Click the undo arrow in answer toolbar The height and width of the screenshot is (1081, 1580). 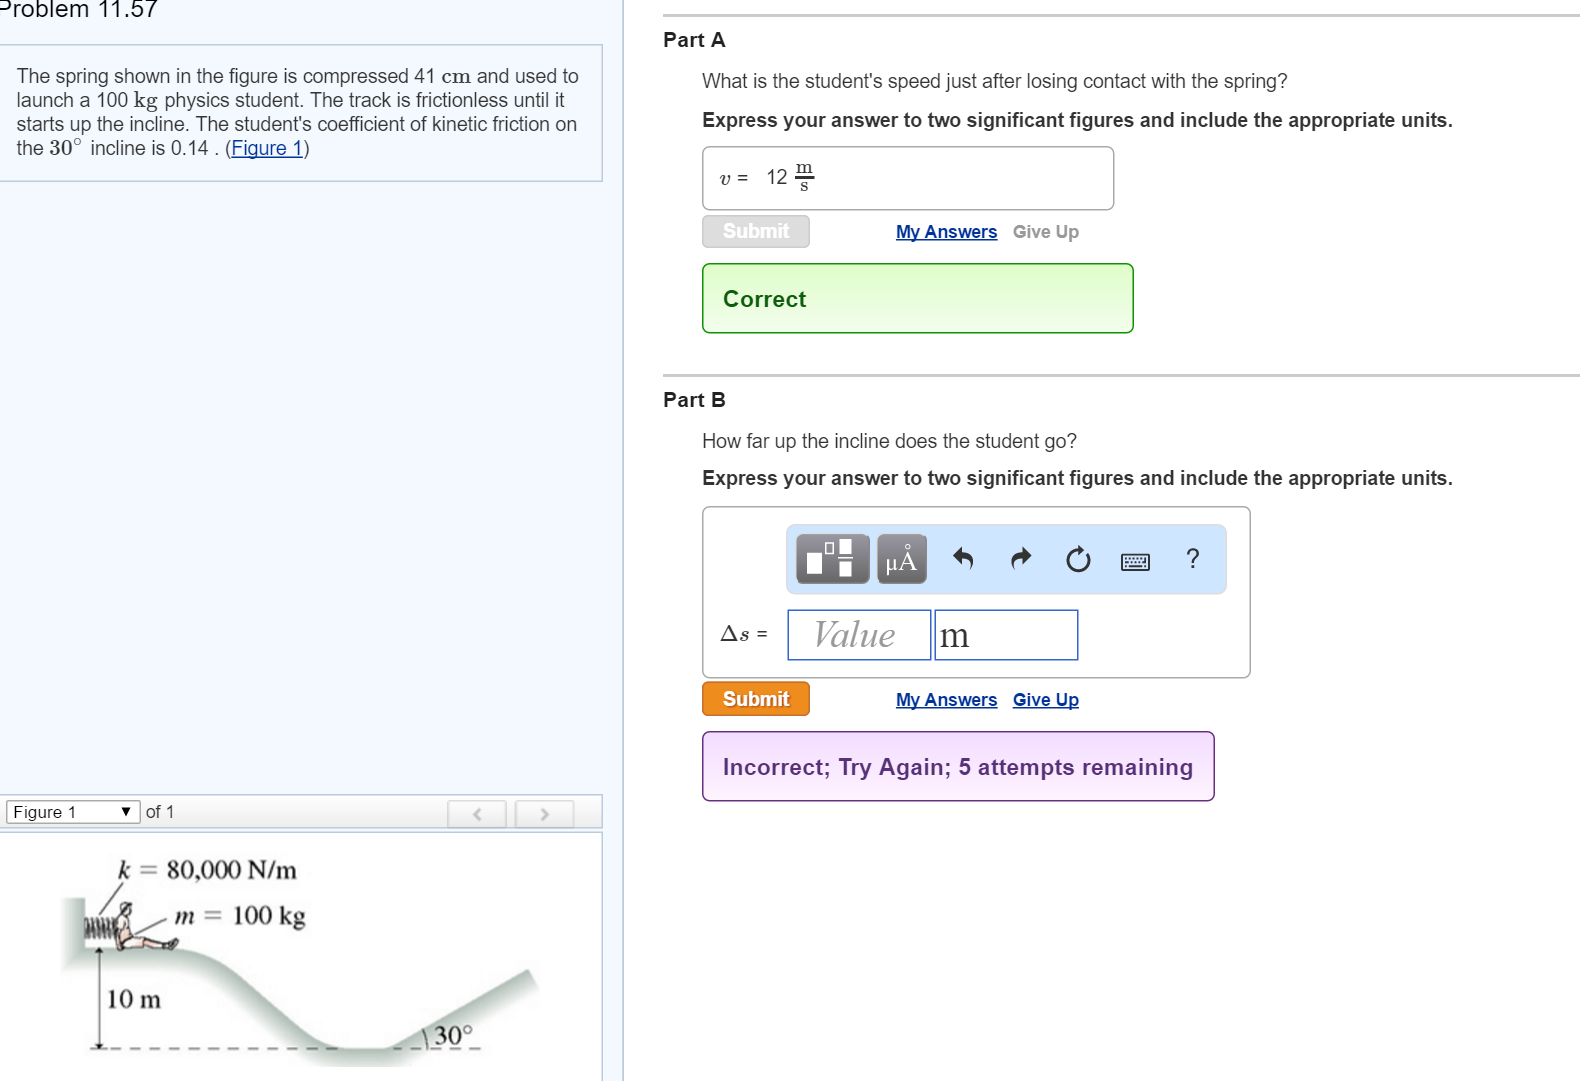pyautogui.click(x=963, y=559)
